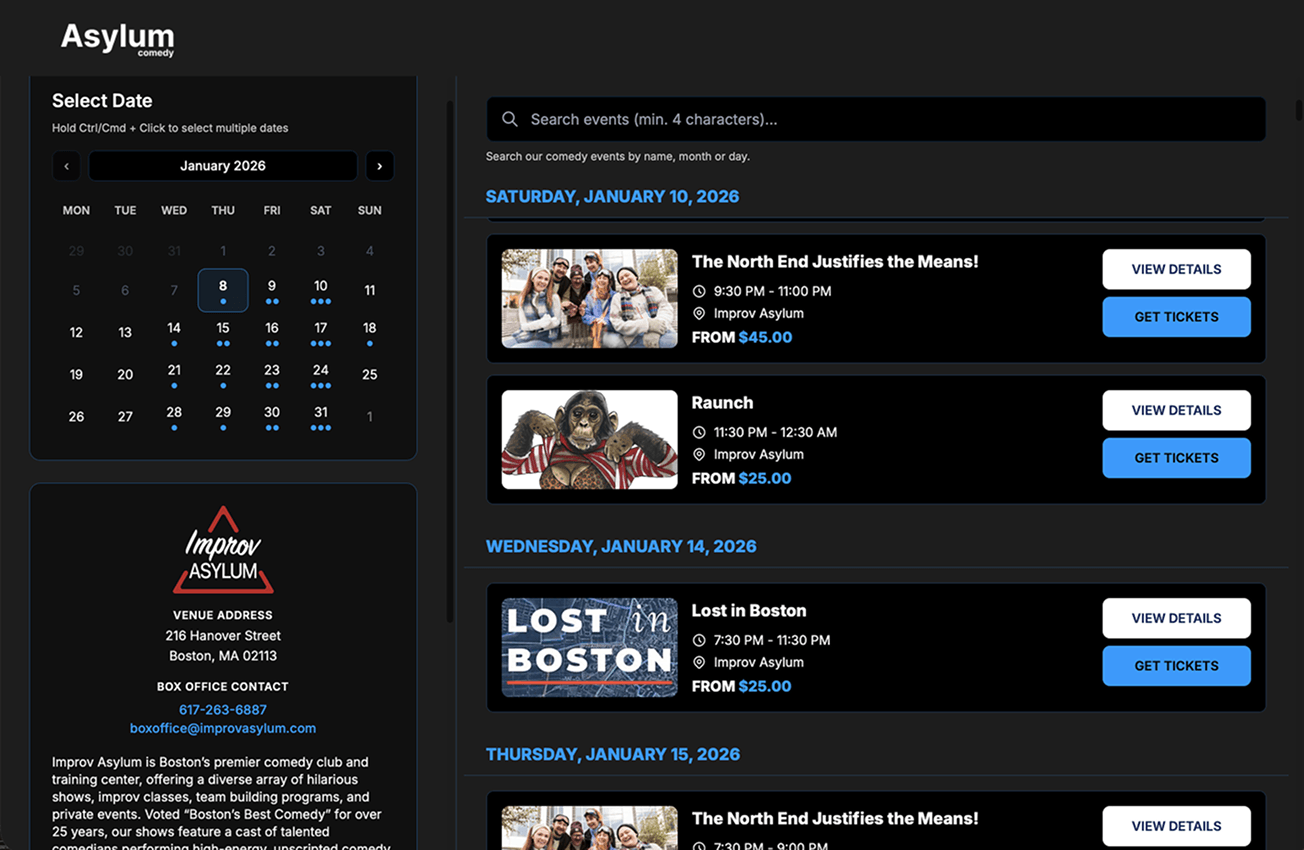The width and height of the screenshot is (1304, 850).
Task: Select January 15 on the calendar
Action: (x=223, y=332)
